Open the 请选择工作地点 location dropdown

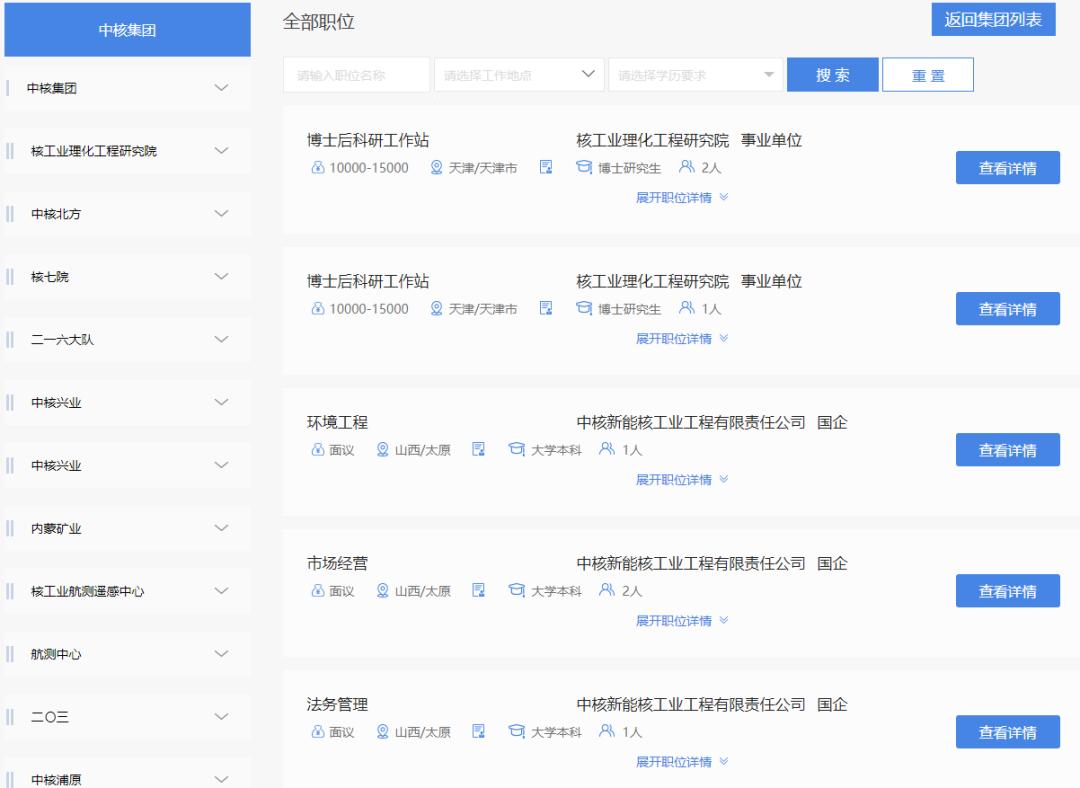(x=518, y=74)
